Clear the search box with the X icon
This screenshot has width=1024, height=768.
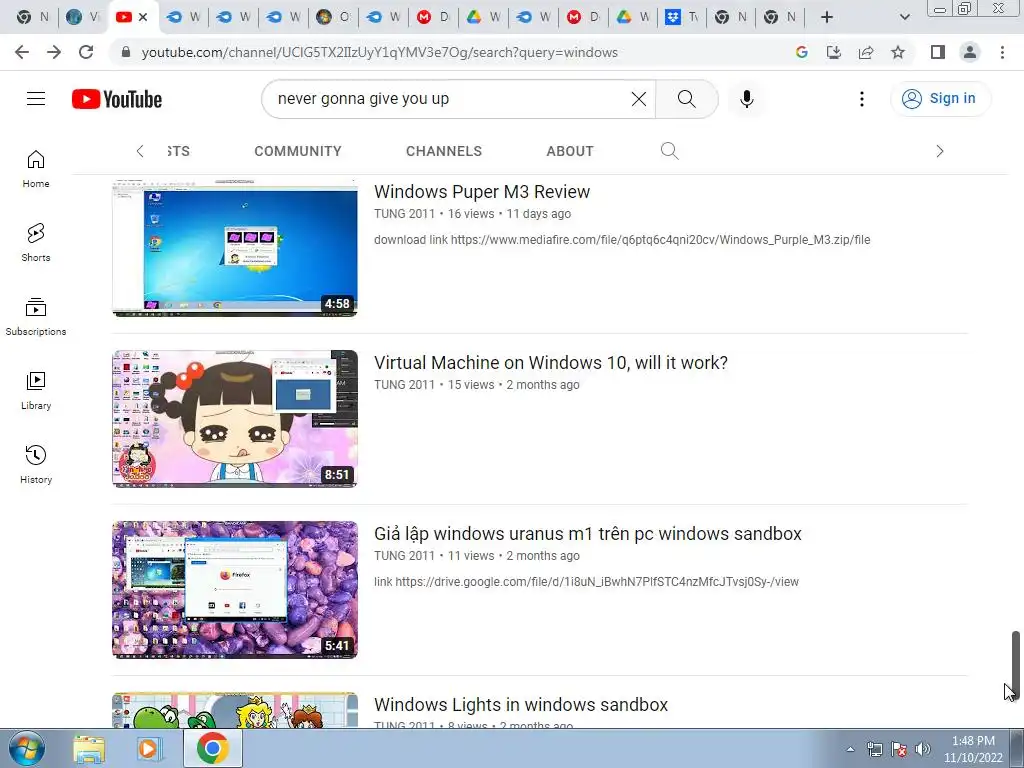click(x=639, y=99)
